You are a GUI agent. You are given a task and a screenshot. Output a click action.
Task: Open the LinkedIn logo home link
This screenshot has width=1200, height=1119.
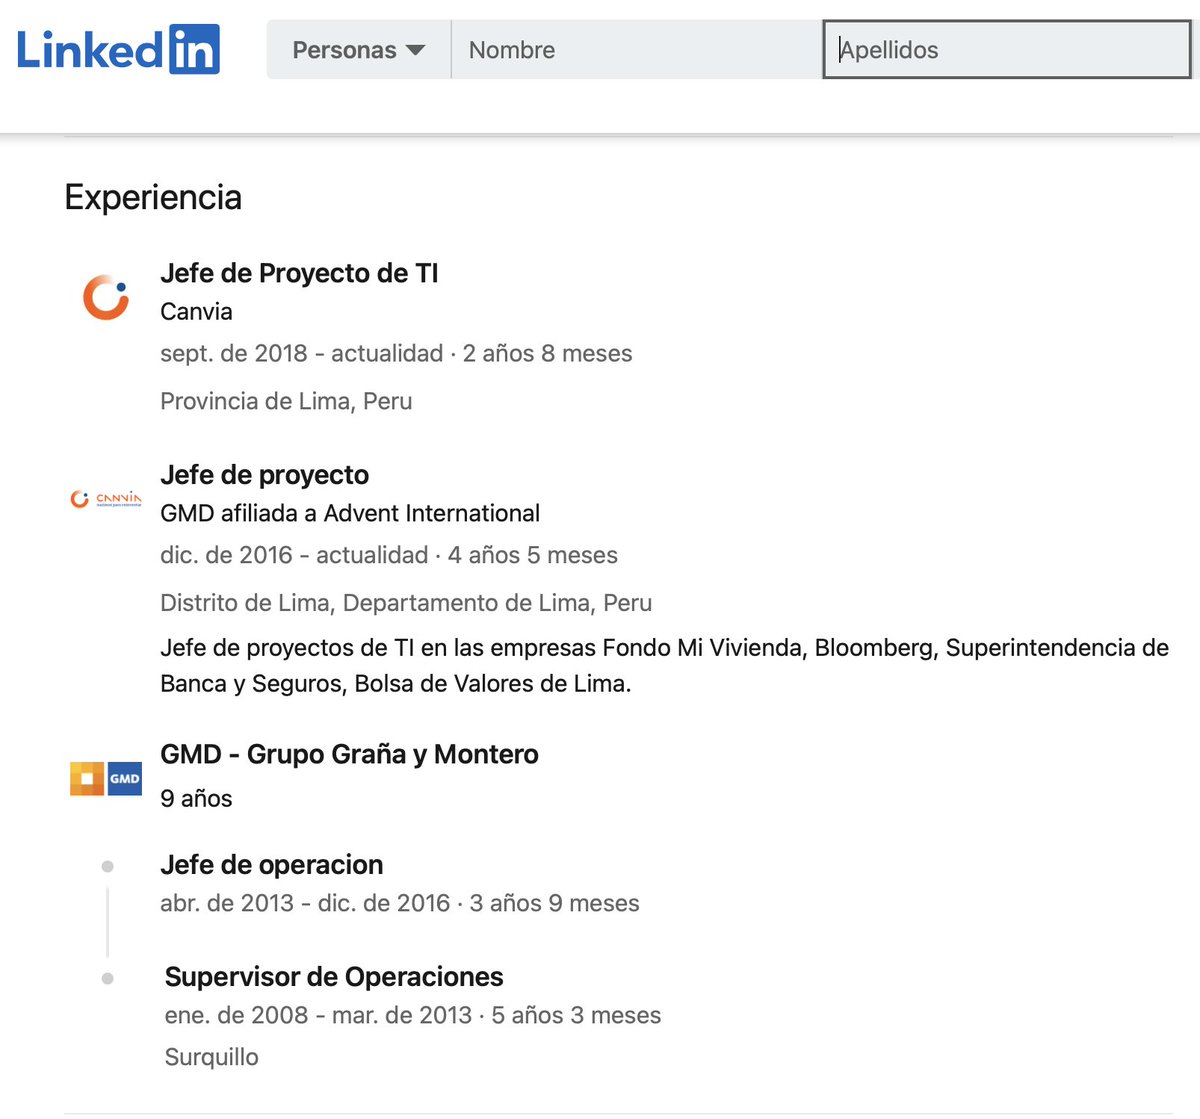coord(118,50)
